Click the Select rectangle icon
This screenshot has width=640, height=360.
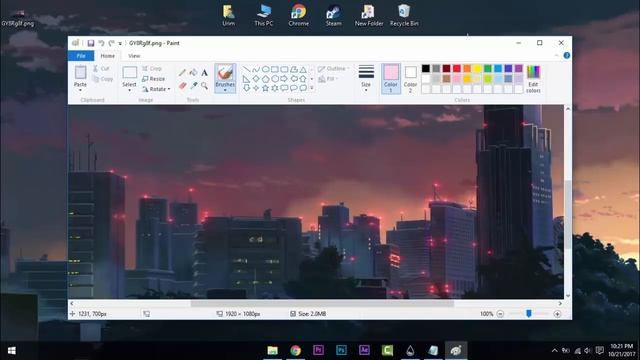tap(129, 73)
